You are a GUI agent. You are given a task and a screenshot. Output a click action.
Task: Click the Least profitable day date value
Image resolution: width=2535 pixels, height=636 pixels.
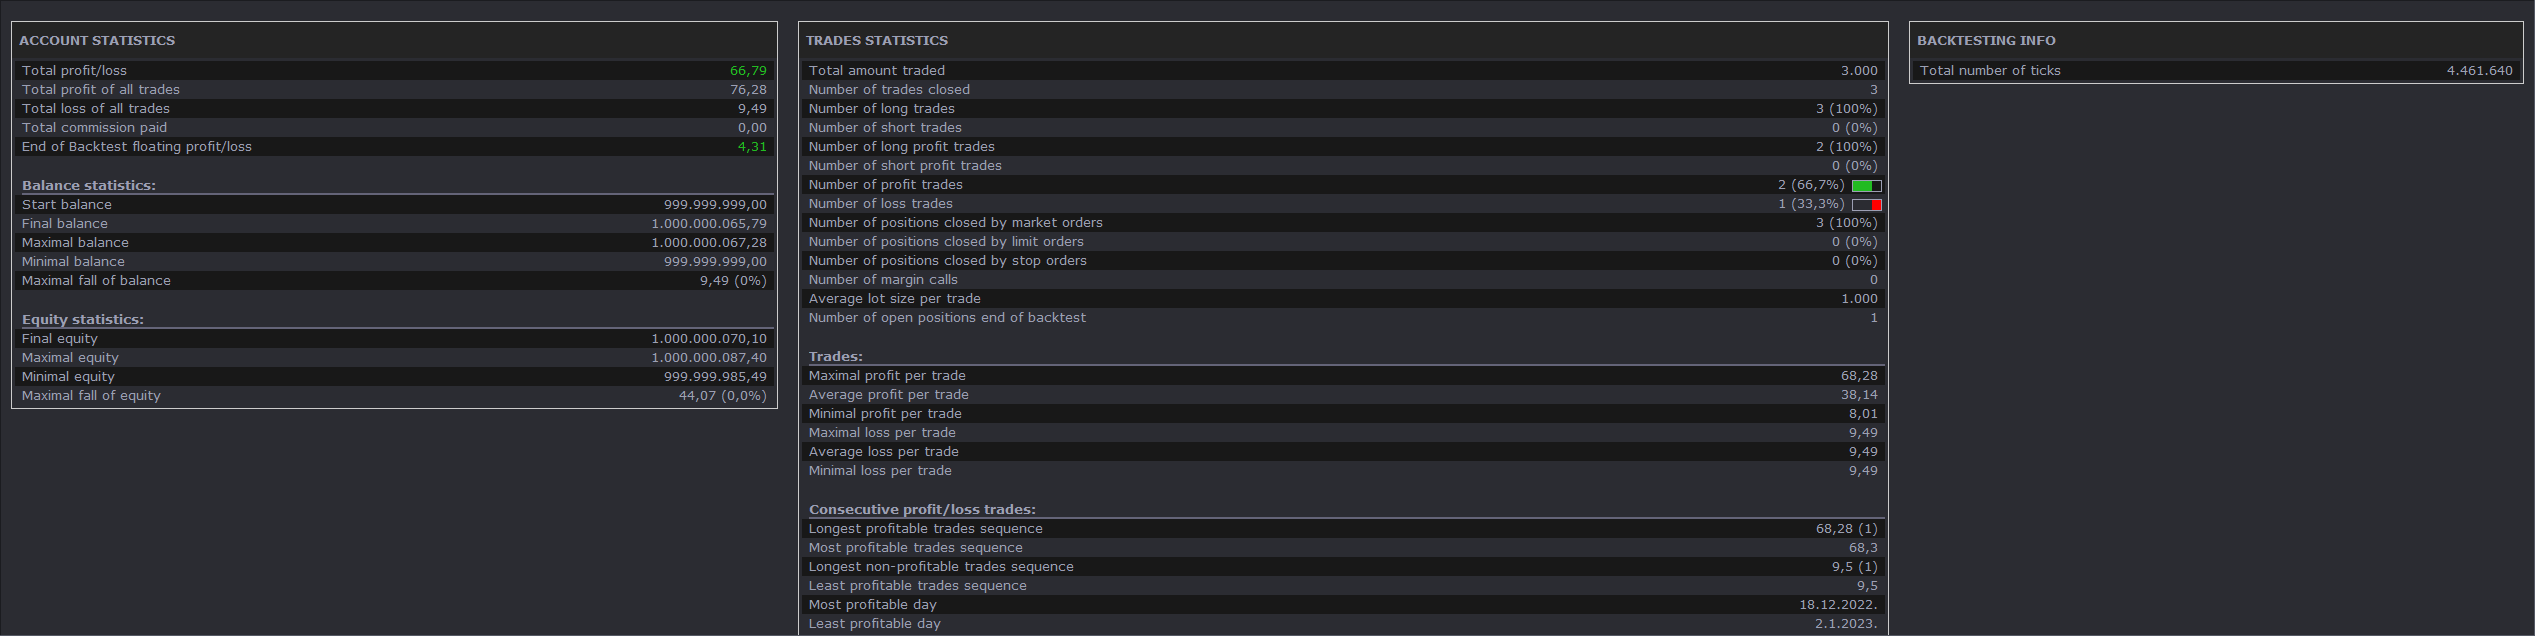click(1846, 624)
